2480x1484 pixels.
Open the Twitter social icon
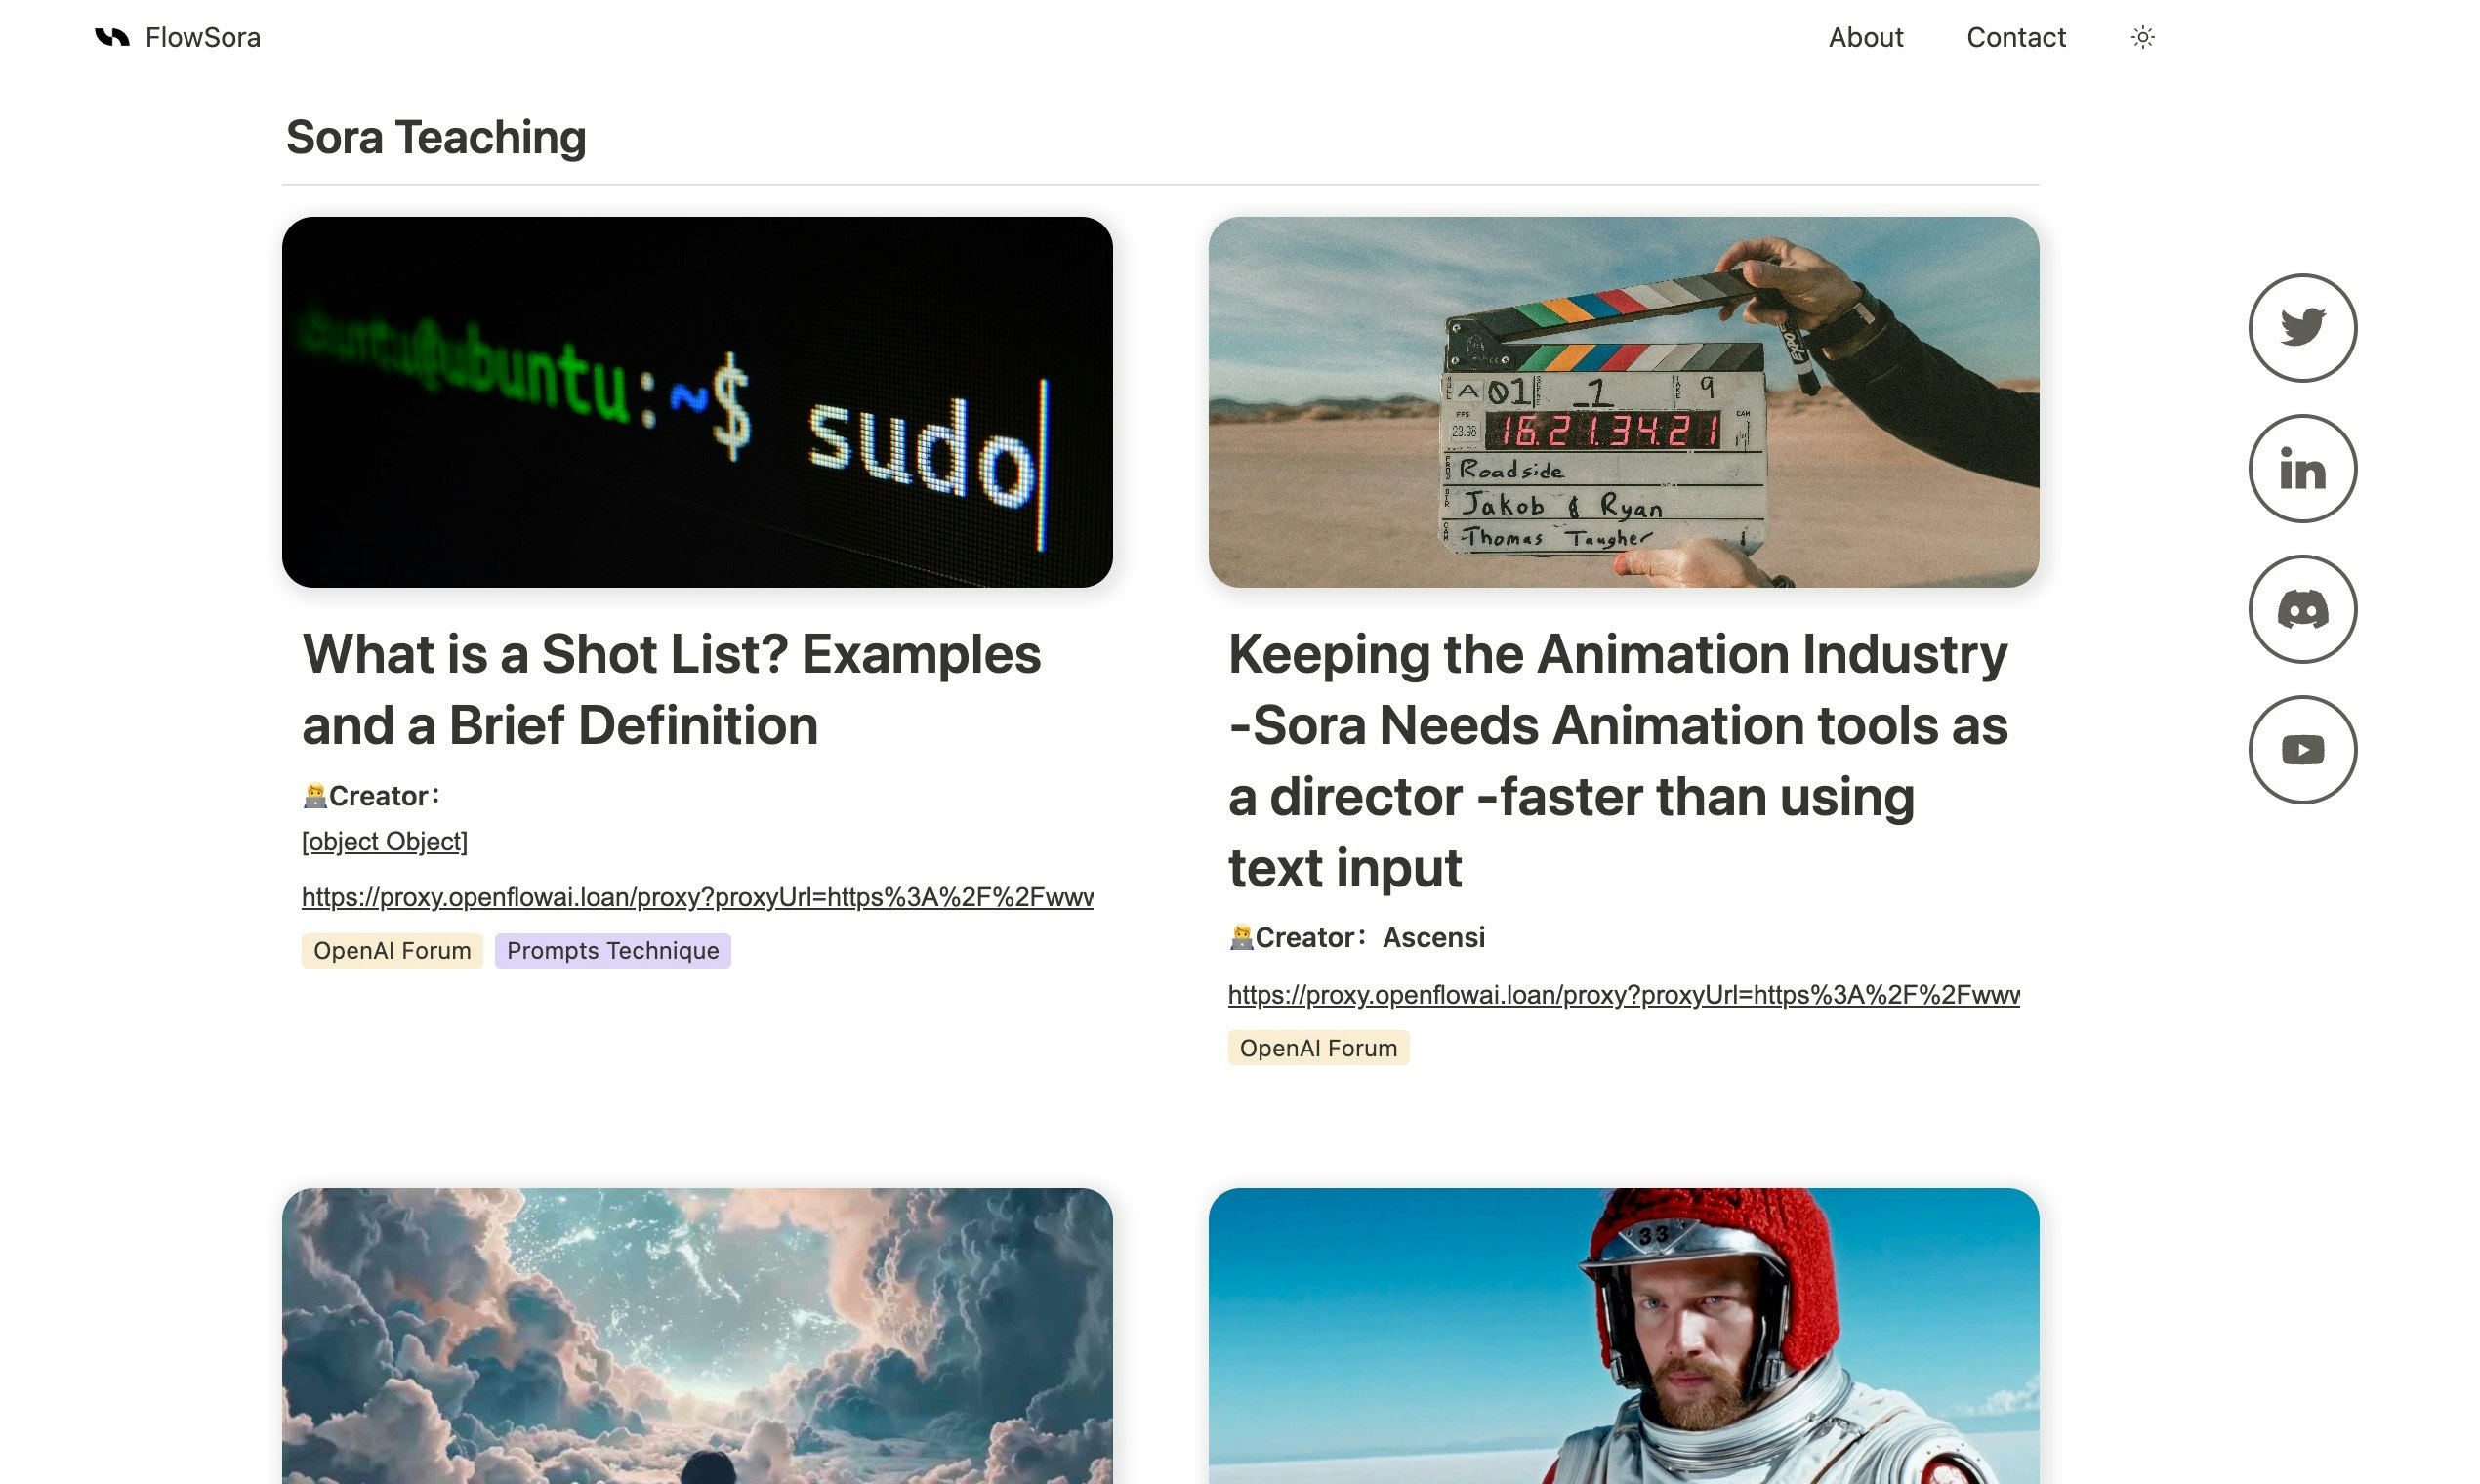pos(2302,328)
